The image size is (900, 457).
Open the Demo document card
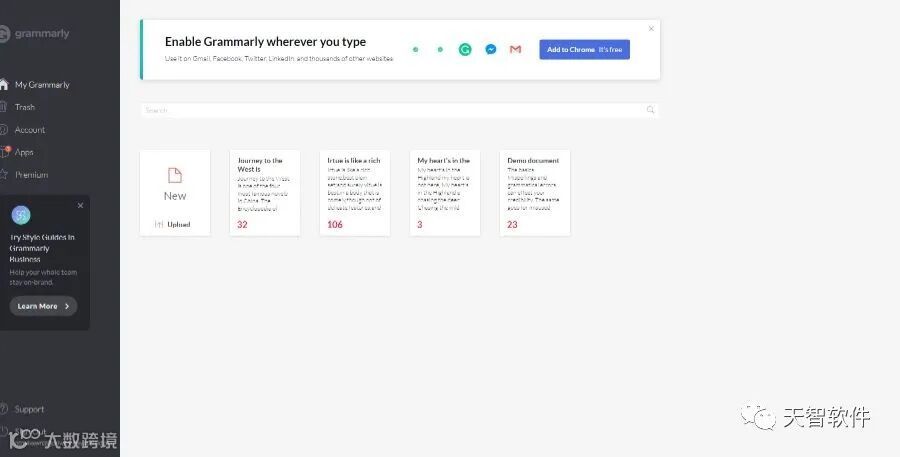(x=535, y=193)
